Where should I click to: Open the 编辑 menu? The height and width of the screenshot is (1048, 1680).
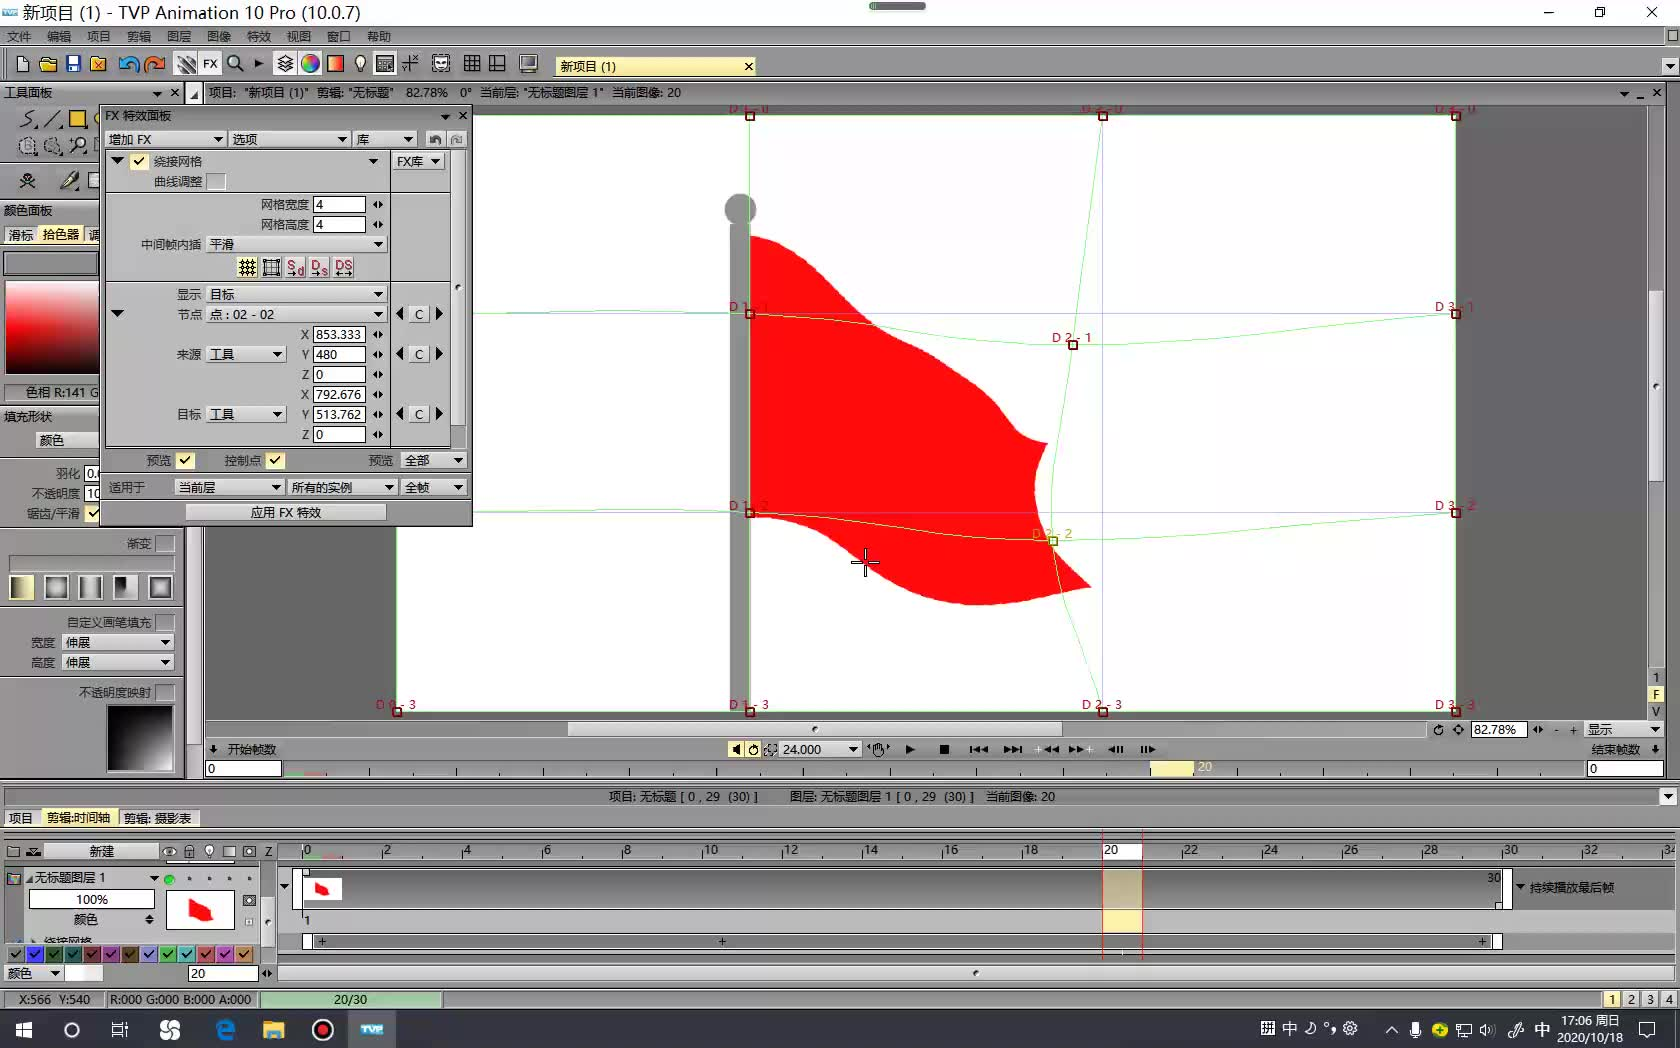59,36
